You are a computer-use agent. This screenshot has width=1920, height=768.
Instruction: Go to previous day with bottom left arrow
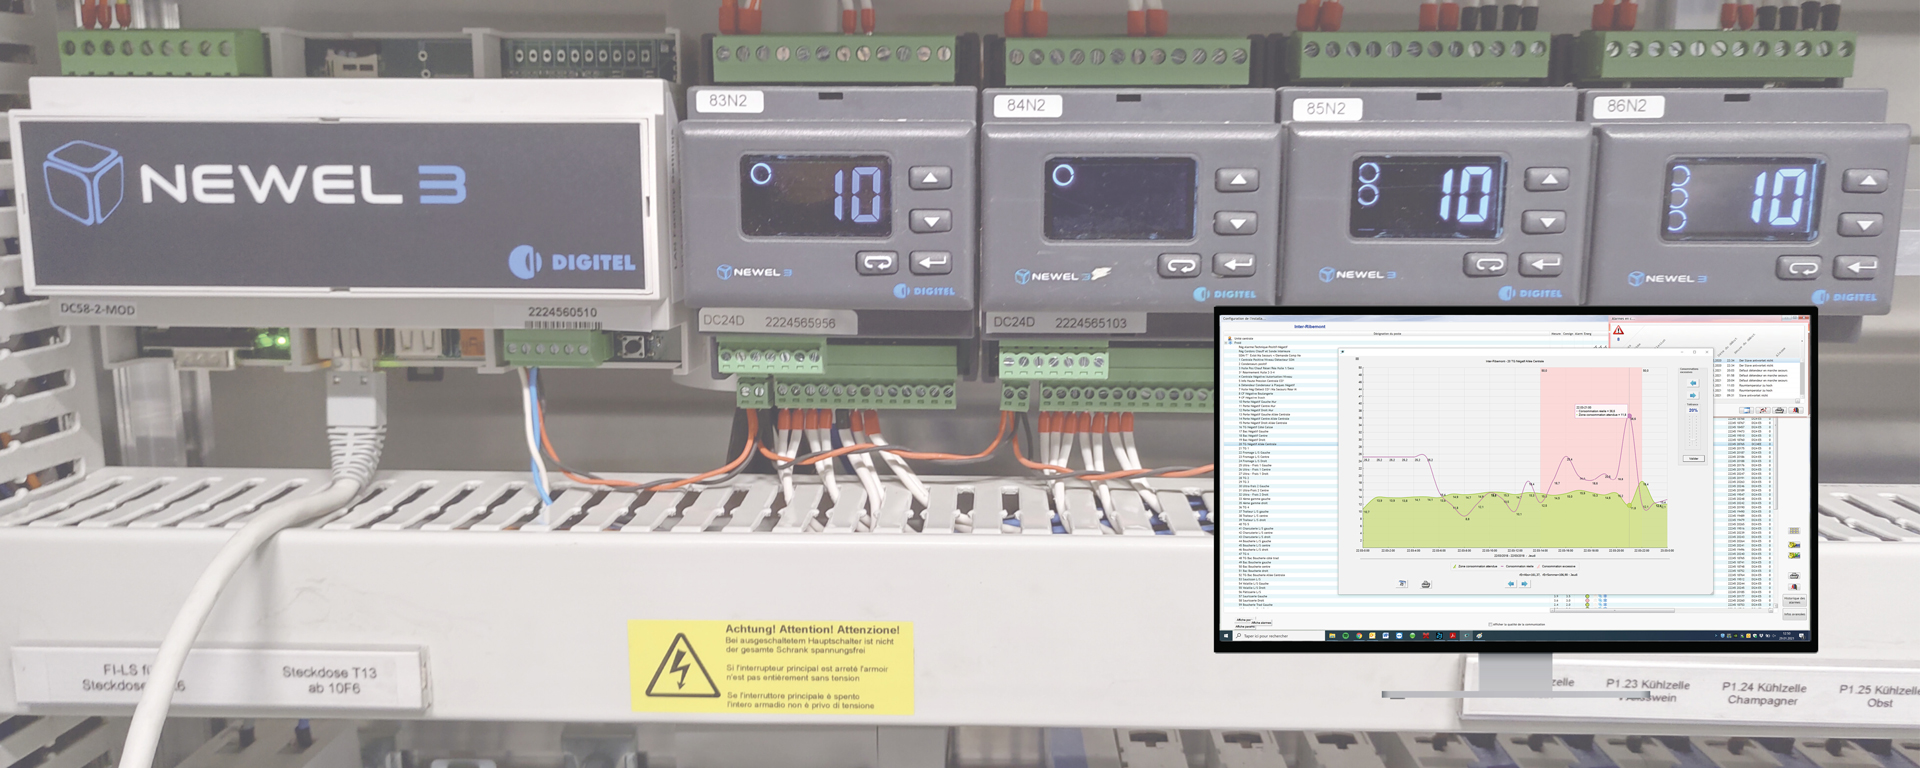coord(1511,584)
